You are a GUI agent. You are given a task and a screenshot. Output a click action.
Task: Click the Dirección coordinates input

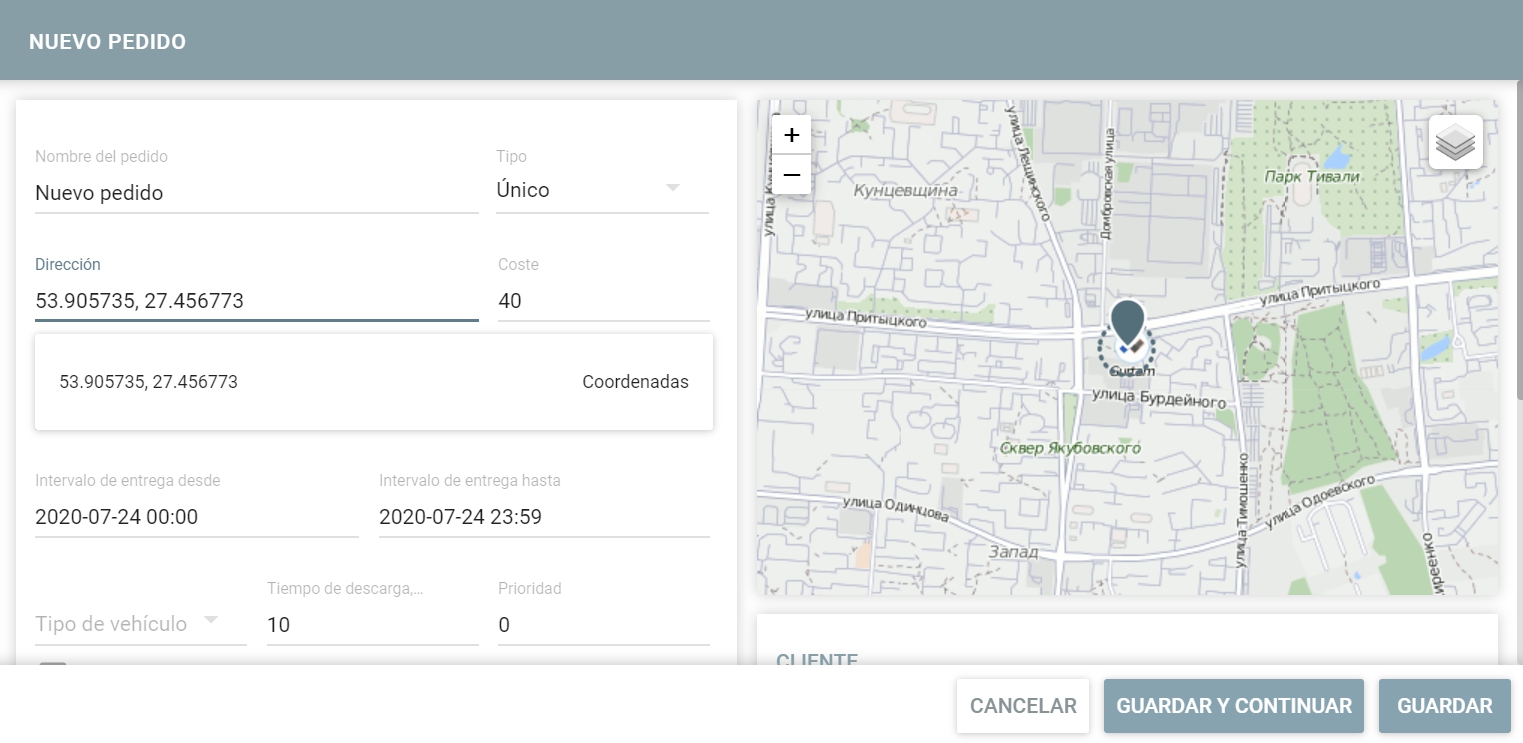pyautogui.click(x=256, y=301)
